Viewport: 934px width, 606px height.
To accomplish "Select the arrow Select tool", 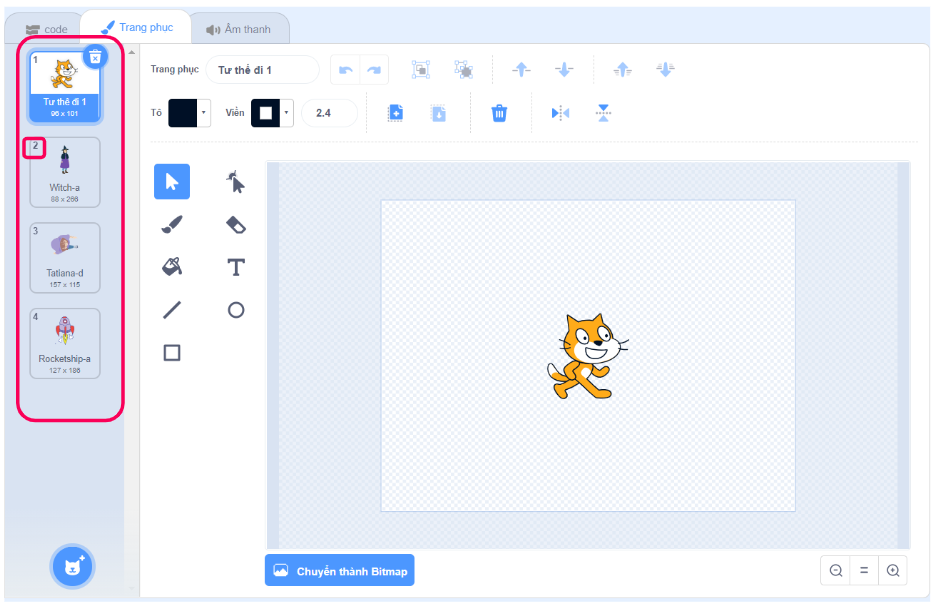I will [x=172, y=181].
